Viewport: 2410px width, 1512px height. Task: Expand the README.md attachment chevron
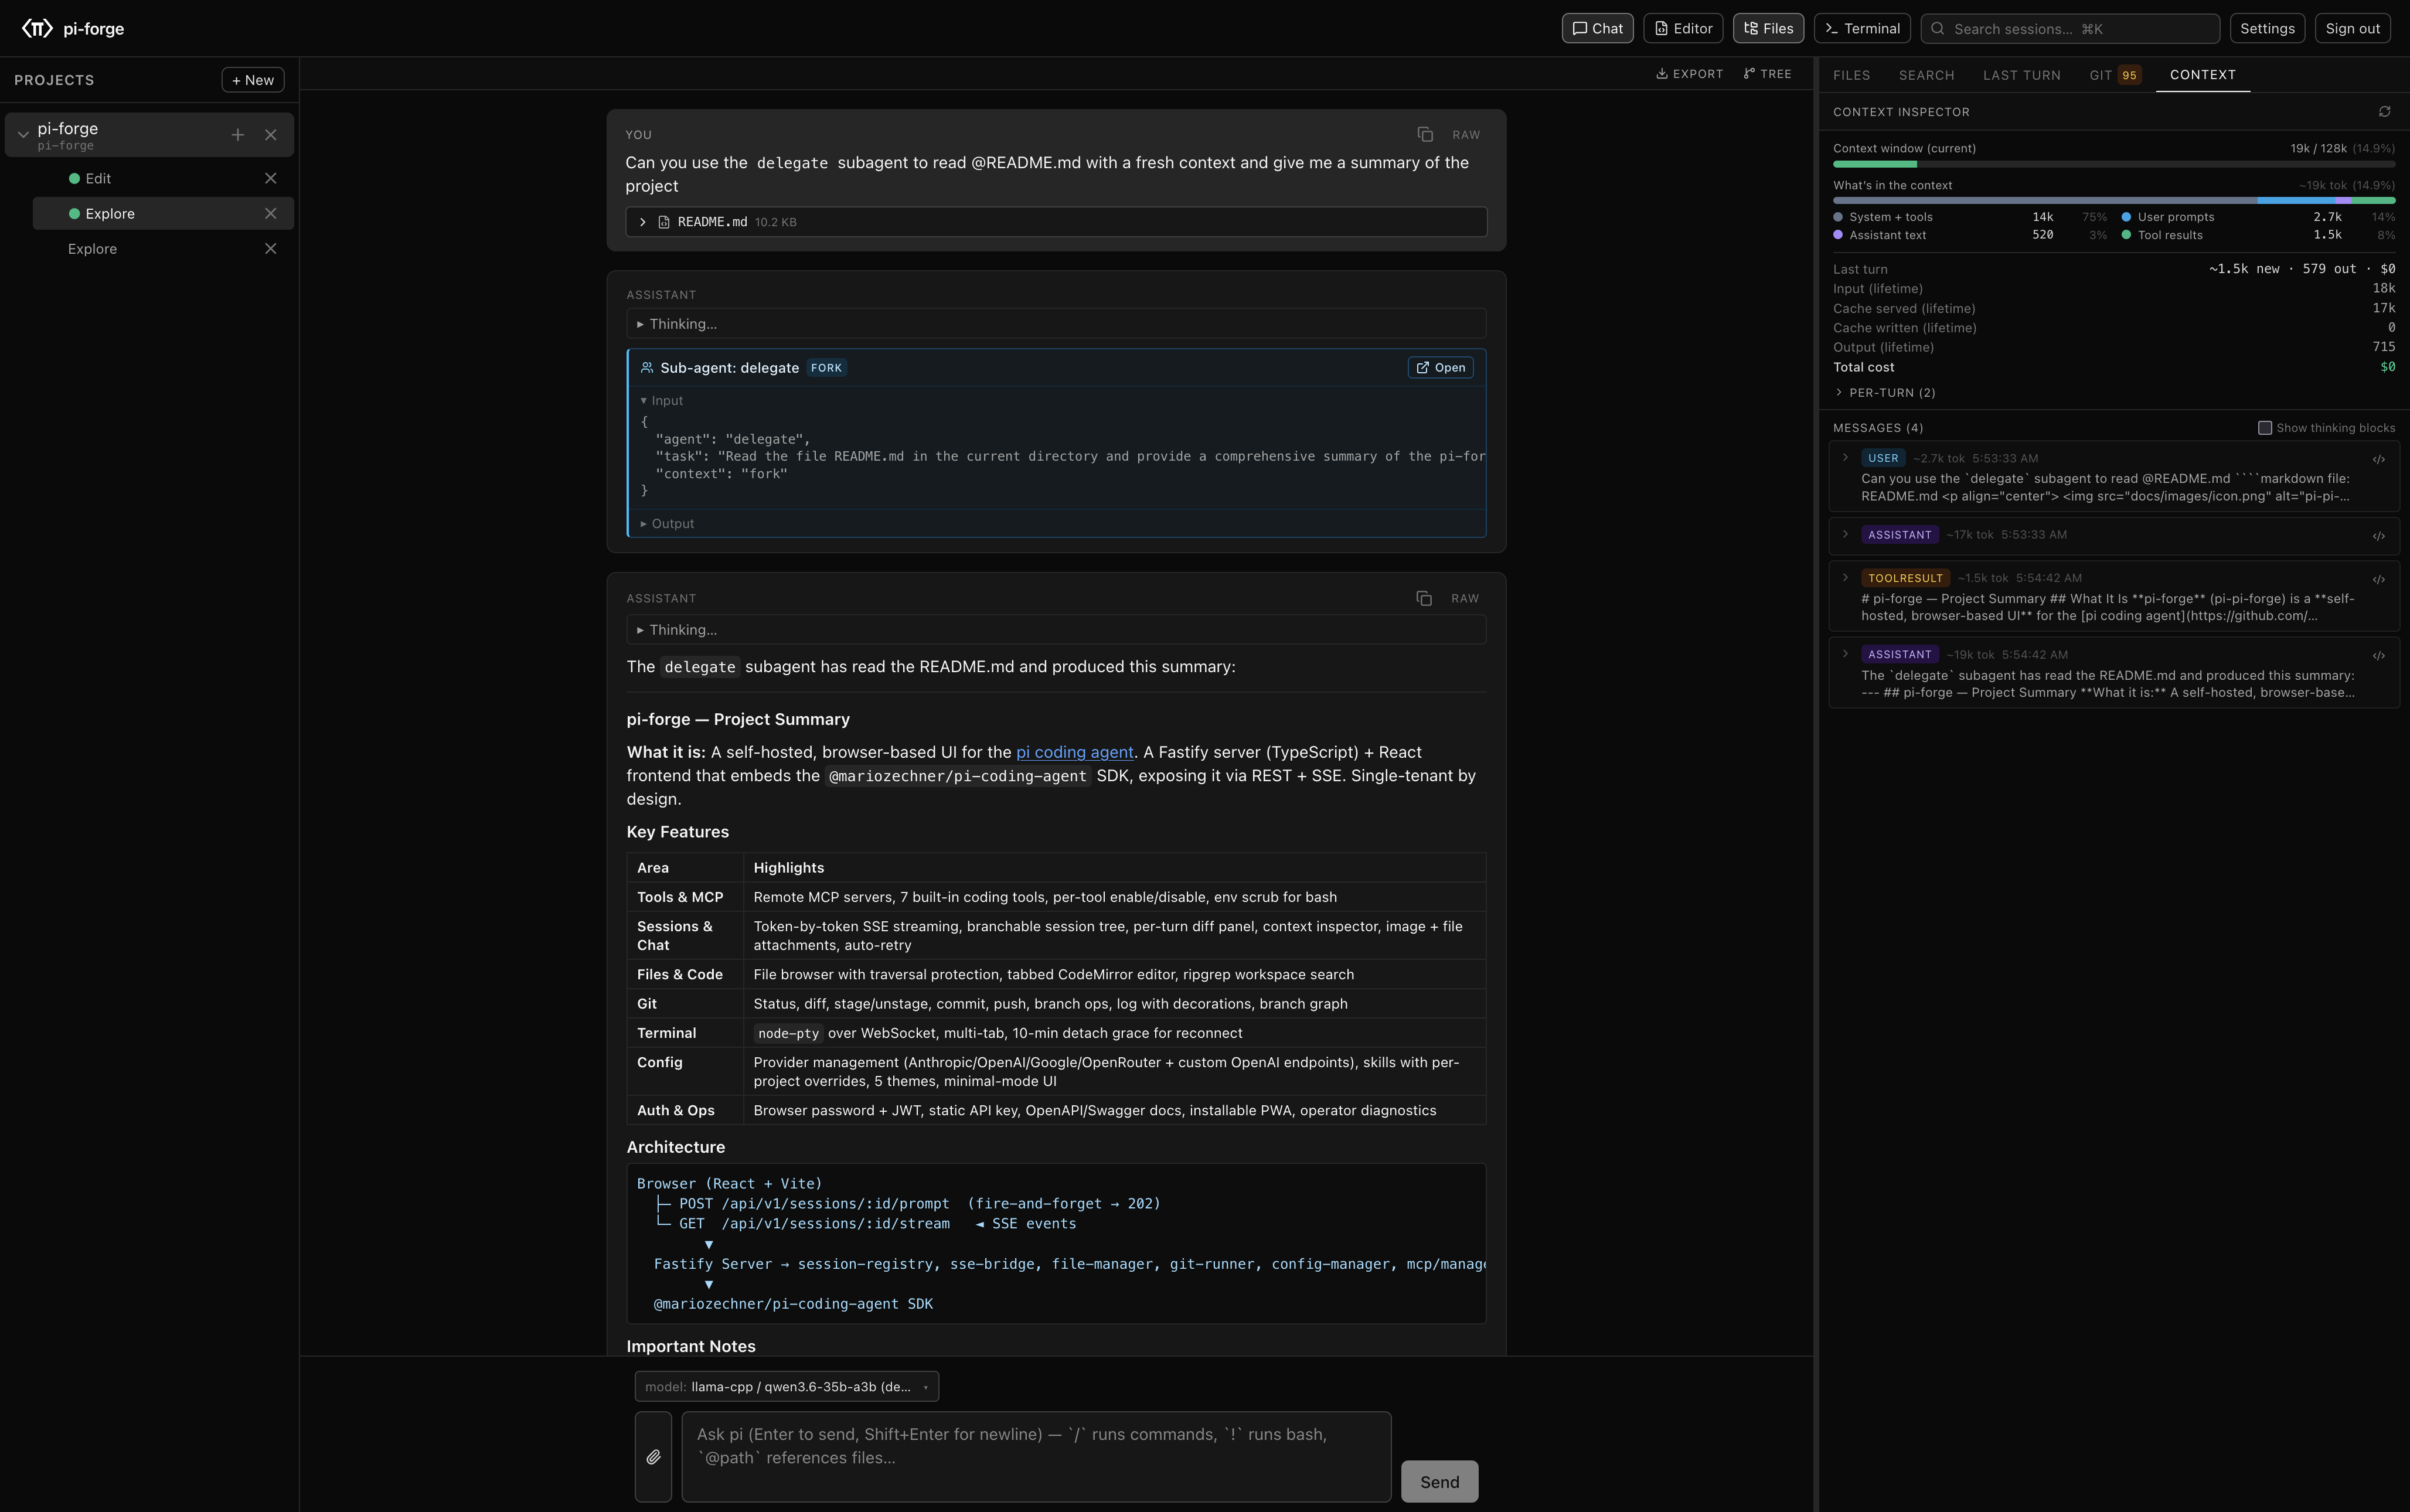click(643, 222)
